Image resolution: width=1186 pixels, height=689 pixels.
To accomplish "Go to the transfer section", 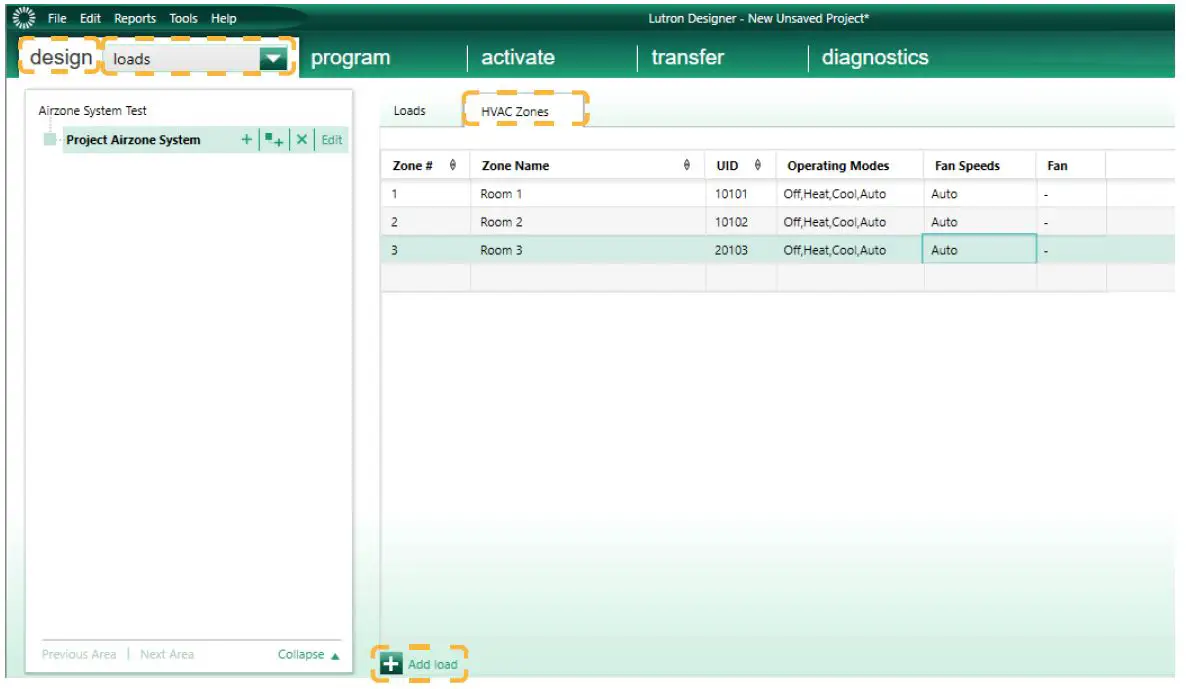I will tap(688, 57).
